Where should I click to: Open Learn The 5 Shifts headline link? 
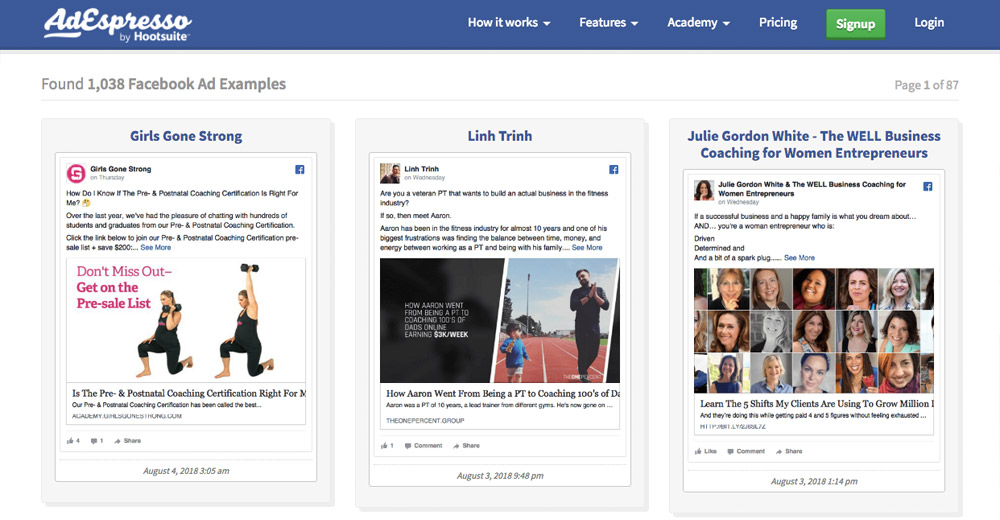click(x=816, y=404)
